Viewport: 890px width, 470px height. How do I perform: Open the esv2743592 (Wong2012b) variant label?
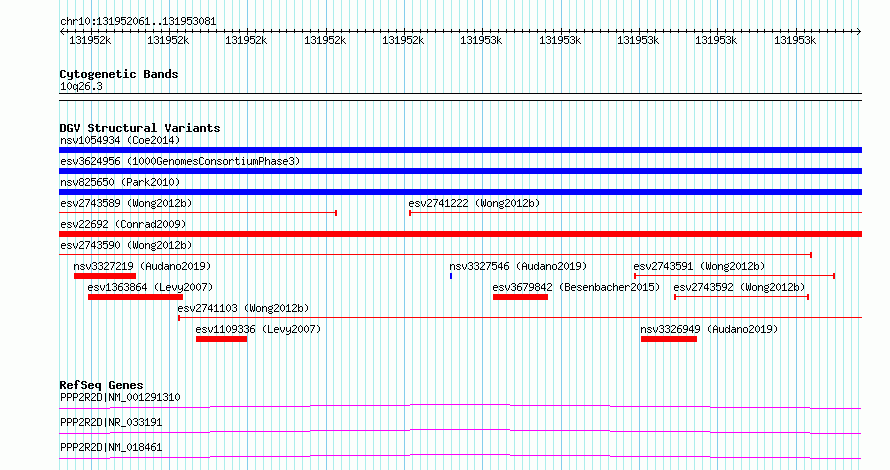click(x=740, y=287)
